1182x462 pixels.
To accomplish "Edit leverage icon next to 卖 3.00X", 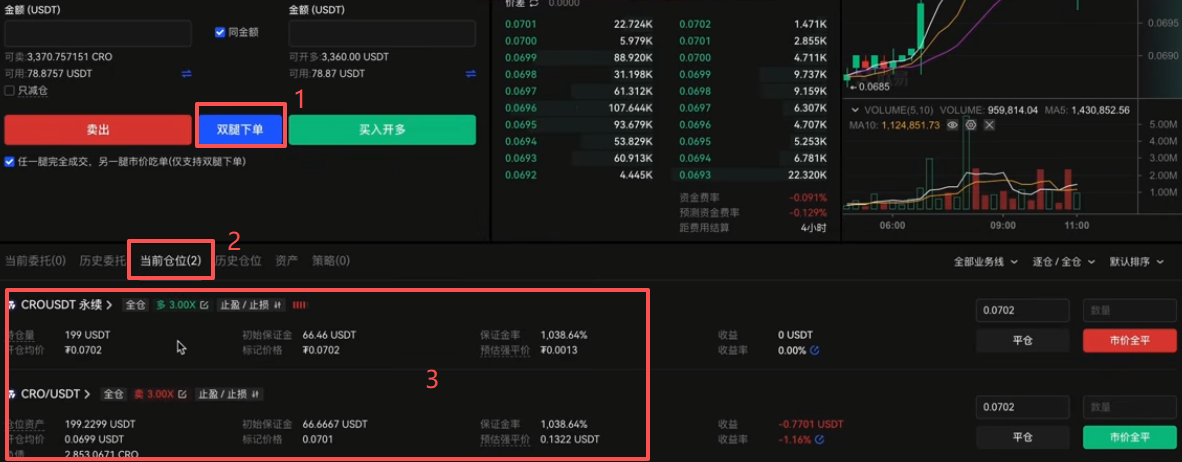I will tap(181, 394).
